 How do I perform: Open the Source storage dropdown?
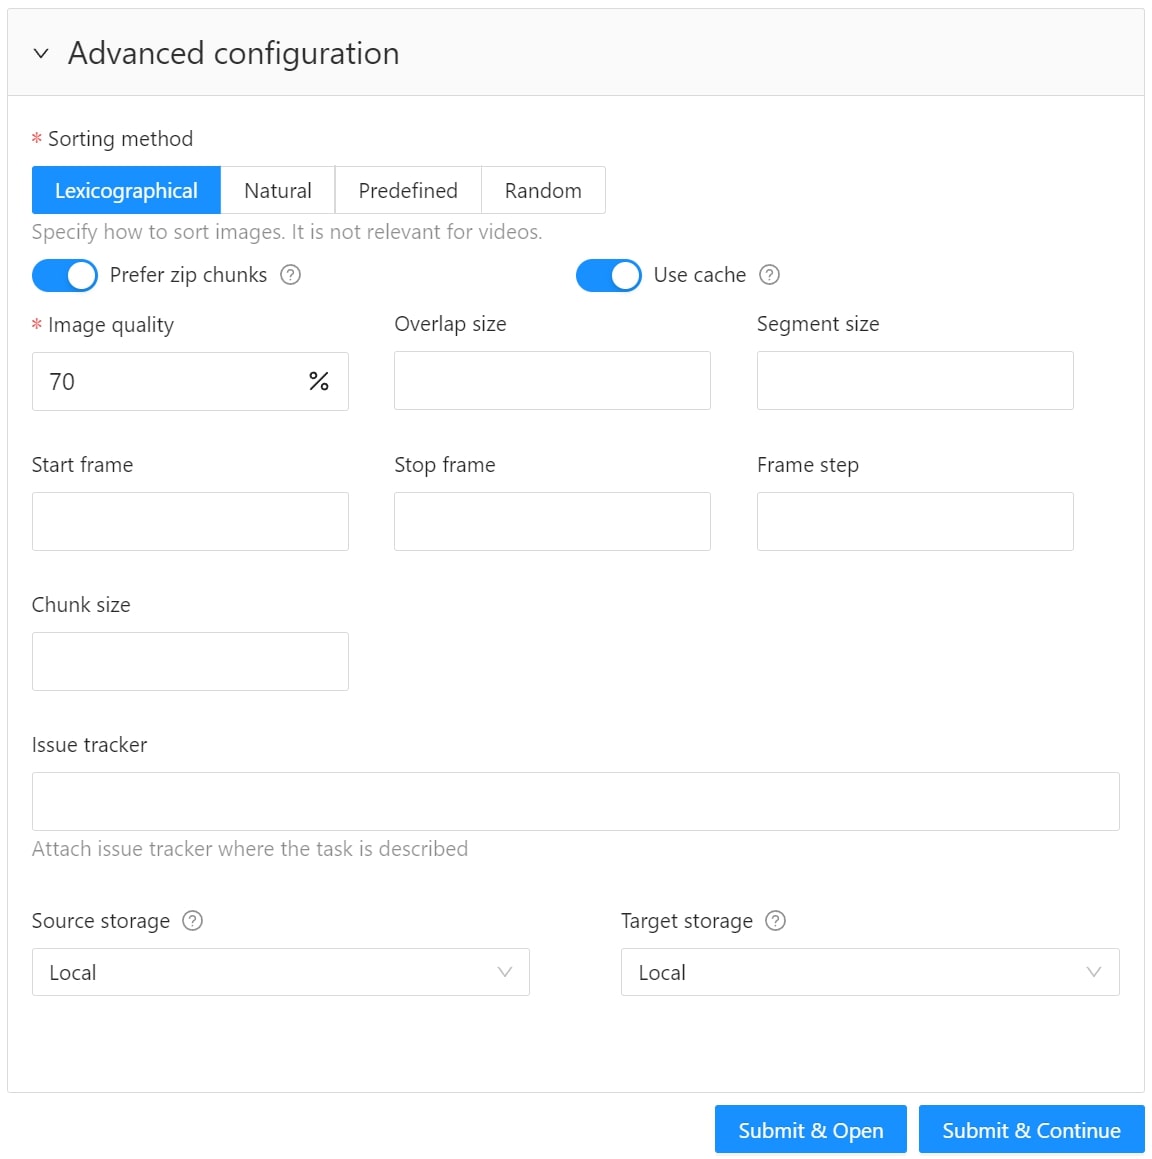pyautogui.click(x=280, y=972)
